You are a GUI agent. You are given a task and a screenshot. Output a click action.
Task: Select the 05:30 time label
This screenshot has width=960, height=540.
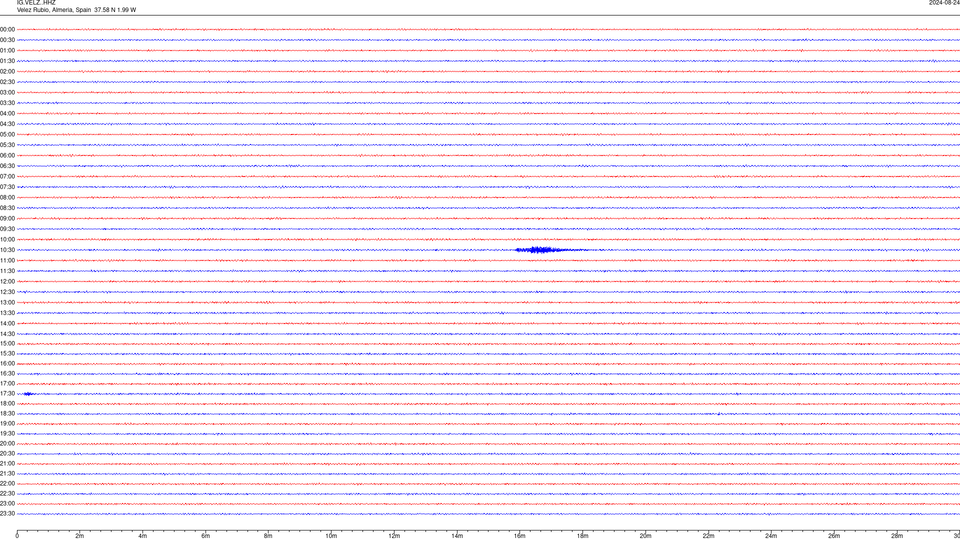pos(7,145)
